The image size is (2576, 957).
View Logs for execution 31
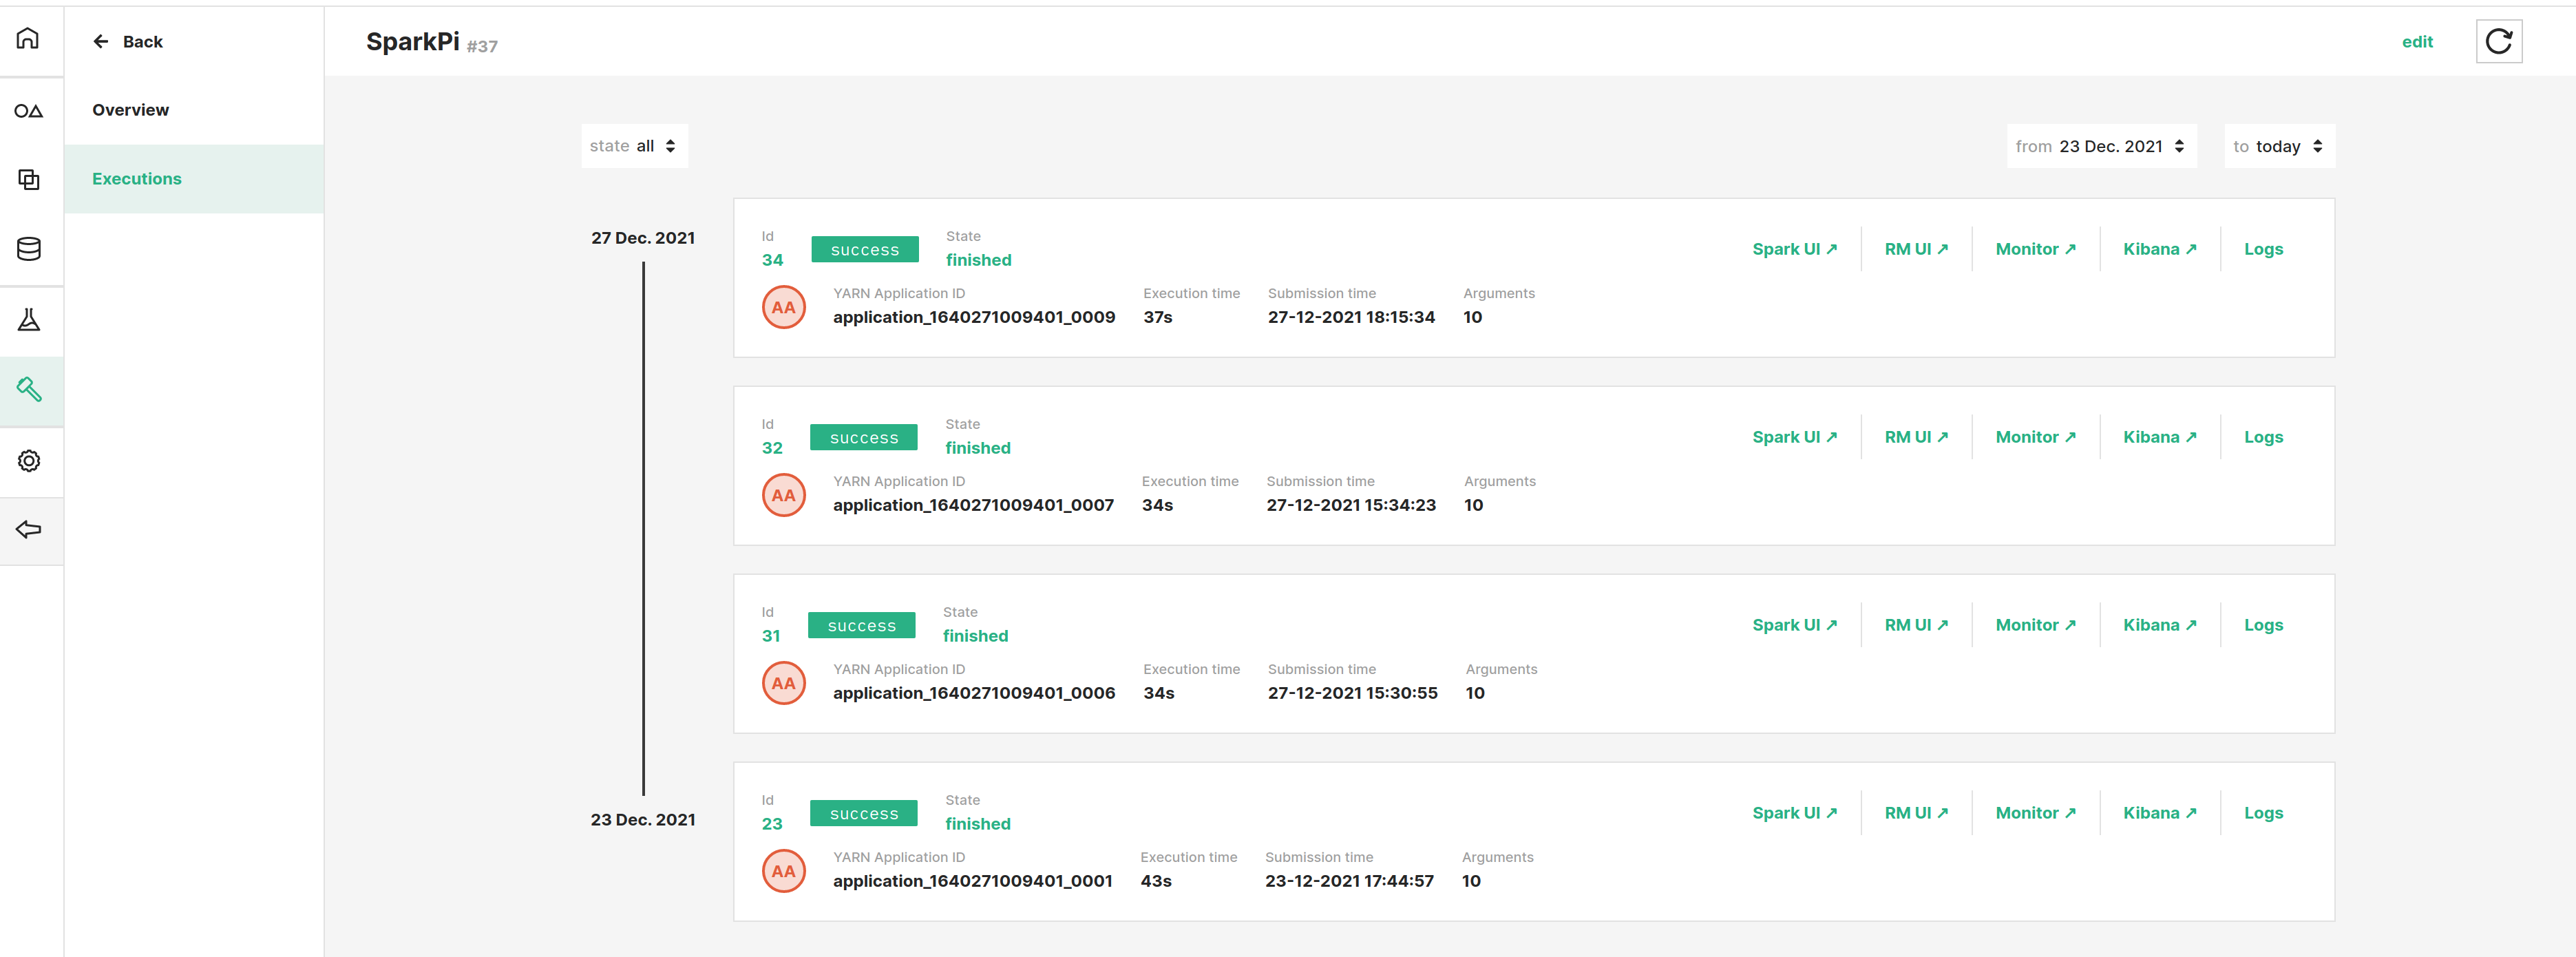[x=2263, y=625]
